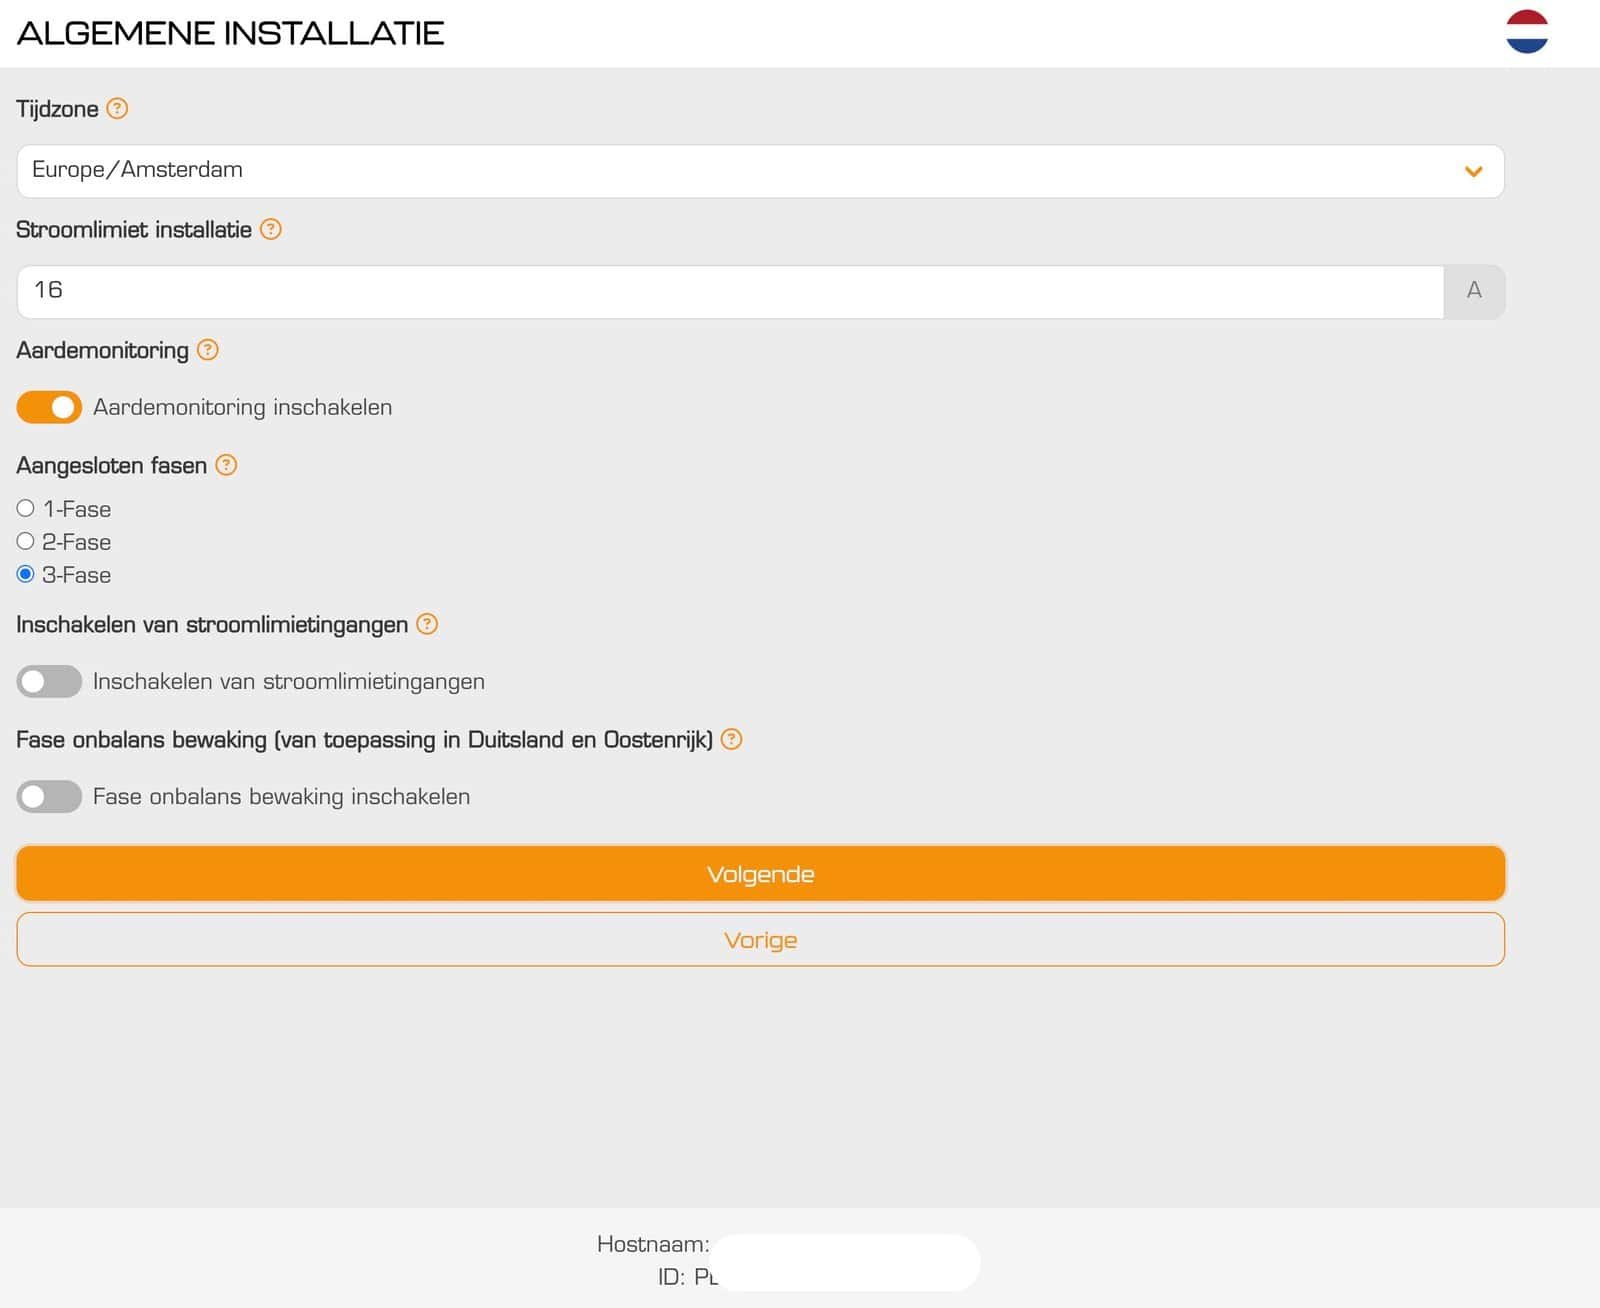Image resolution: width=1600 pixels, height=1308 pixels.
Task: Click the Aardemonitoring inschakelen label text
Action: coord(242,407)
